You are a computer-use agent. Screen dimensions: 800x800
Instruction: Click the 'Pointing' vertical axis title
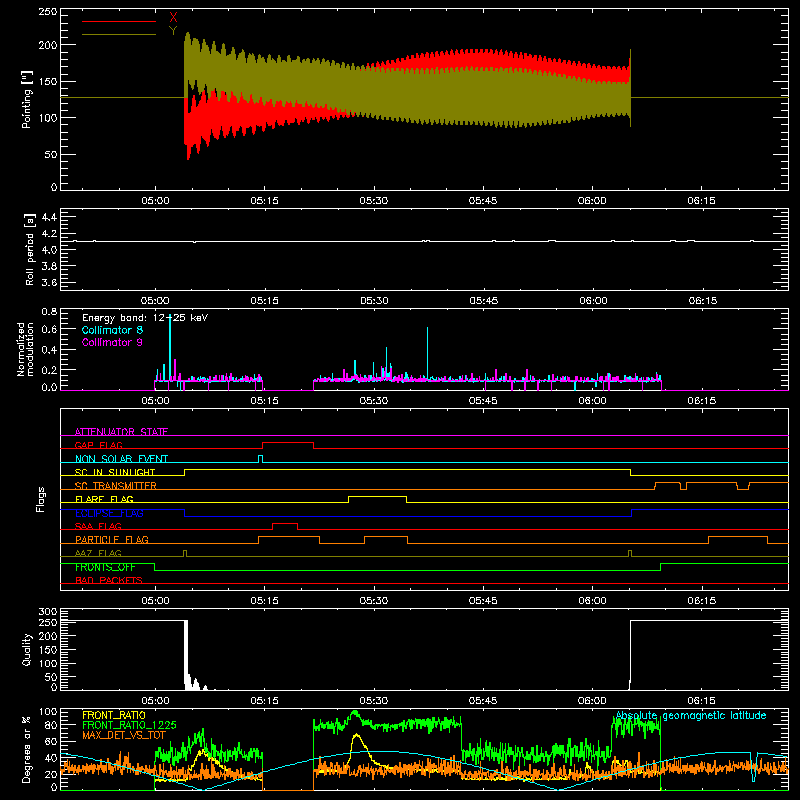pos(27,100)
